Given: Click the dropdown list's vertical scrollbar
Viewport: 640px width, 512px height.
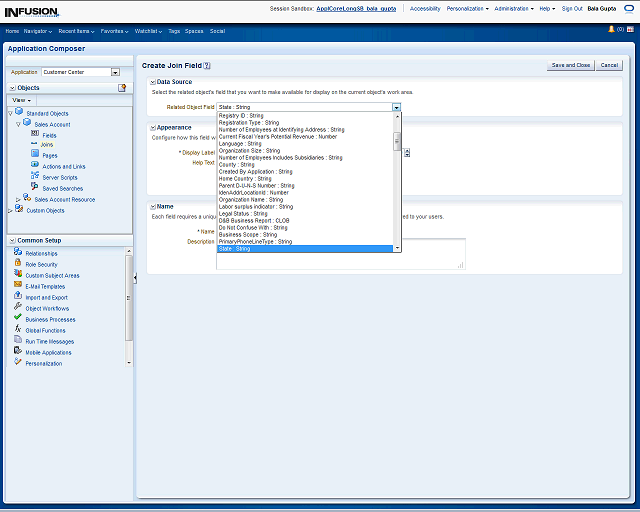Looking at the screenshot, I should pos(397,140).
